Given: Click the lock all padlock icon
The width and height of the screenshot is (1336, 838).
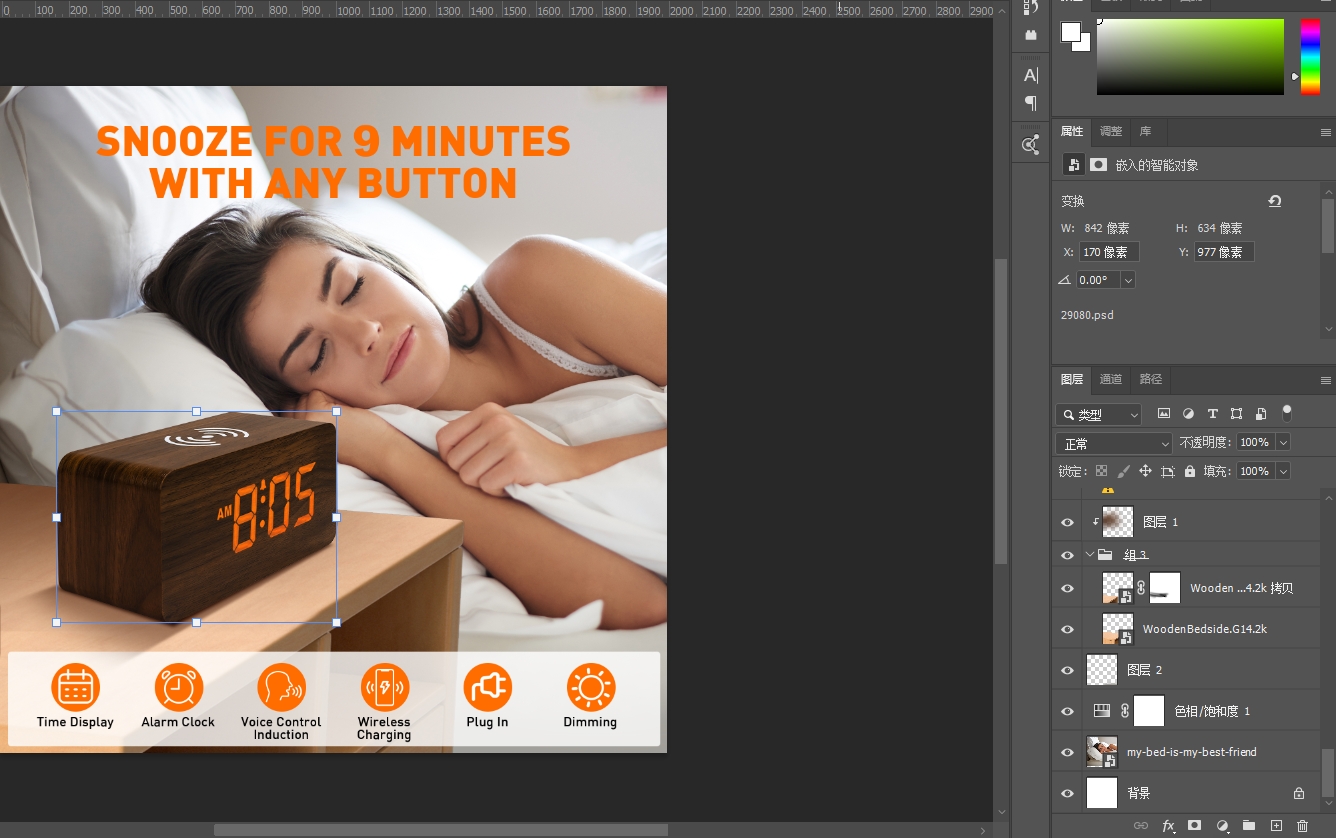Looking at the screenshot, I should [1189, 471].
